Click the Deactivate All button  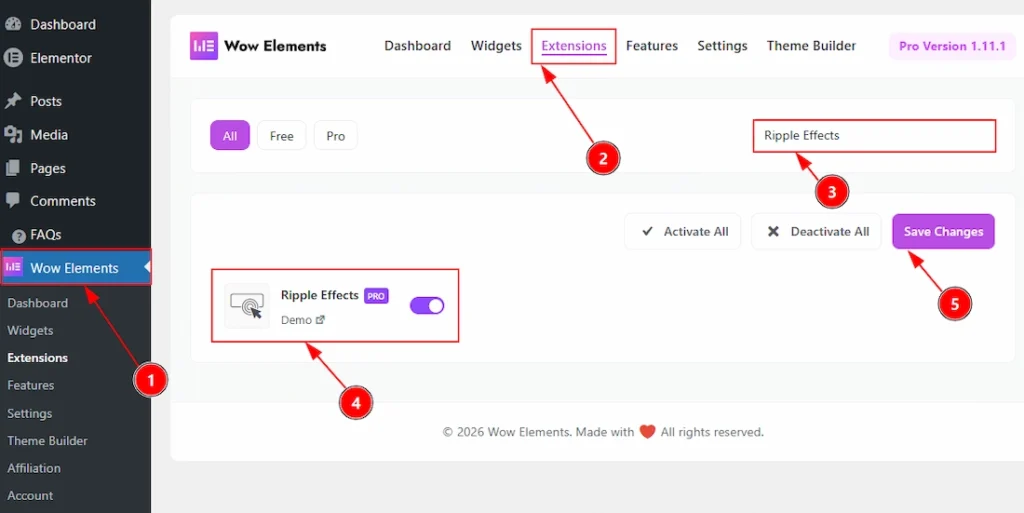click(816, 232)
